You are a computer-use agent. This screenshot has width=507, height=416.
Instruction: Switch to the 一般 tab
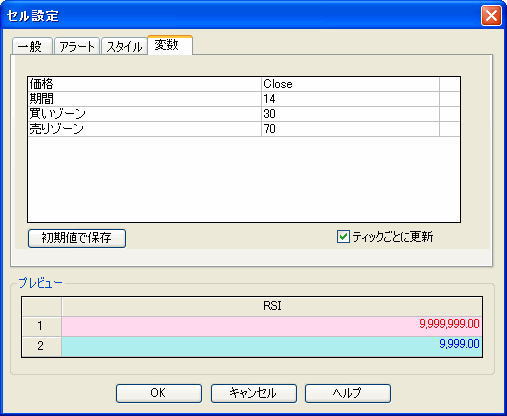32,46
